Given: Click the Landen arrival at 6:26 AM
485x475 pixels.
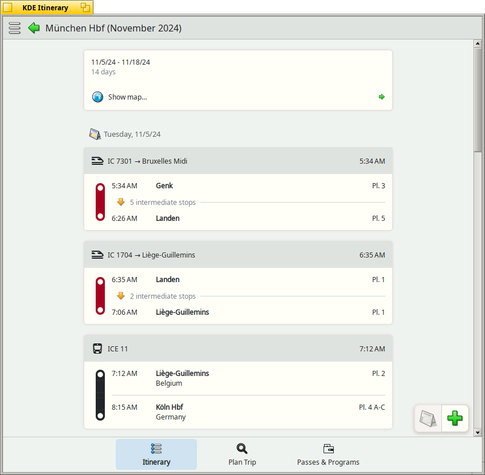Looking at the screenshot, I should 168,218.
